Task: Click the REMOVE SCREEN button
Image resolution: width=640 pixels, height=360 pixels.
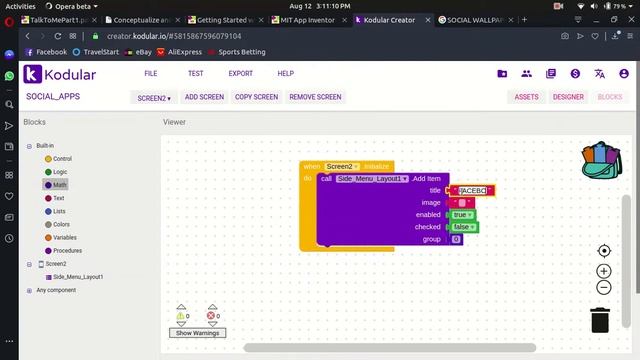Action: (315, 97)
